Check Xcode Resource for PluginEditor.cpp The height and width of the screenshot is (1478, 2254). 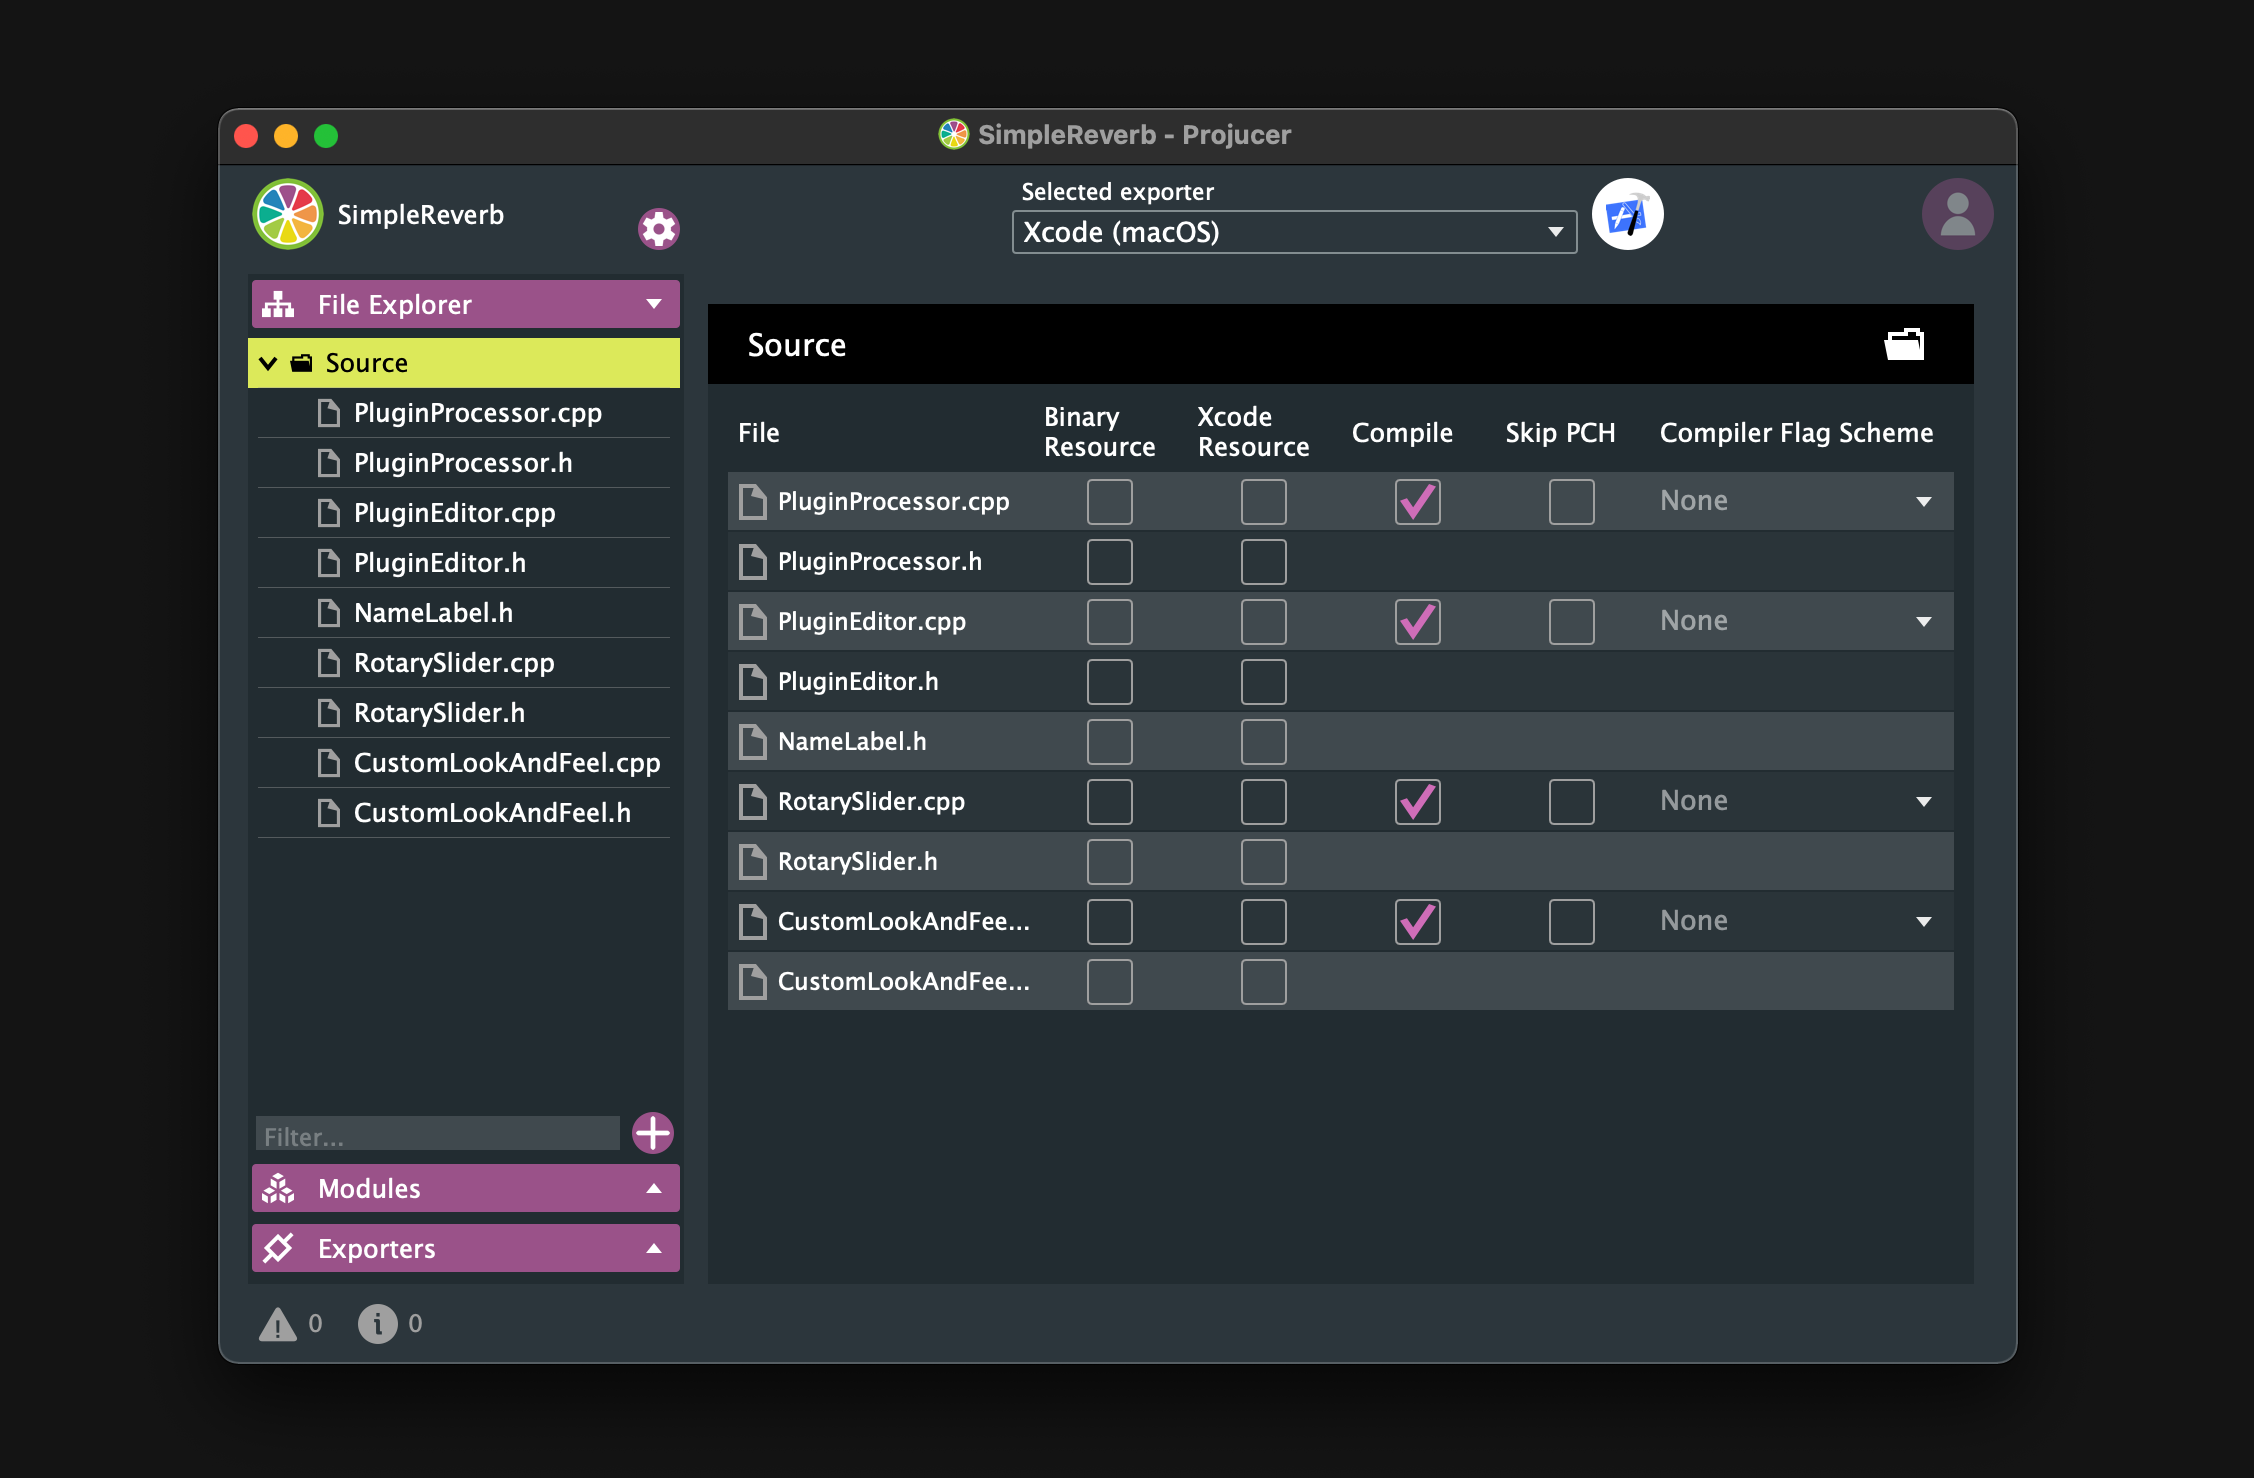pos(1263,621)
